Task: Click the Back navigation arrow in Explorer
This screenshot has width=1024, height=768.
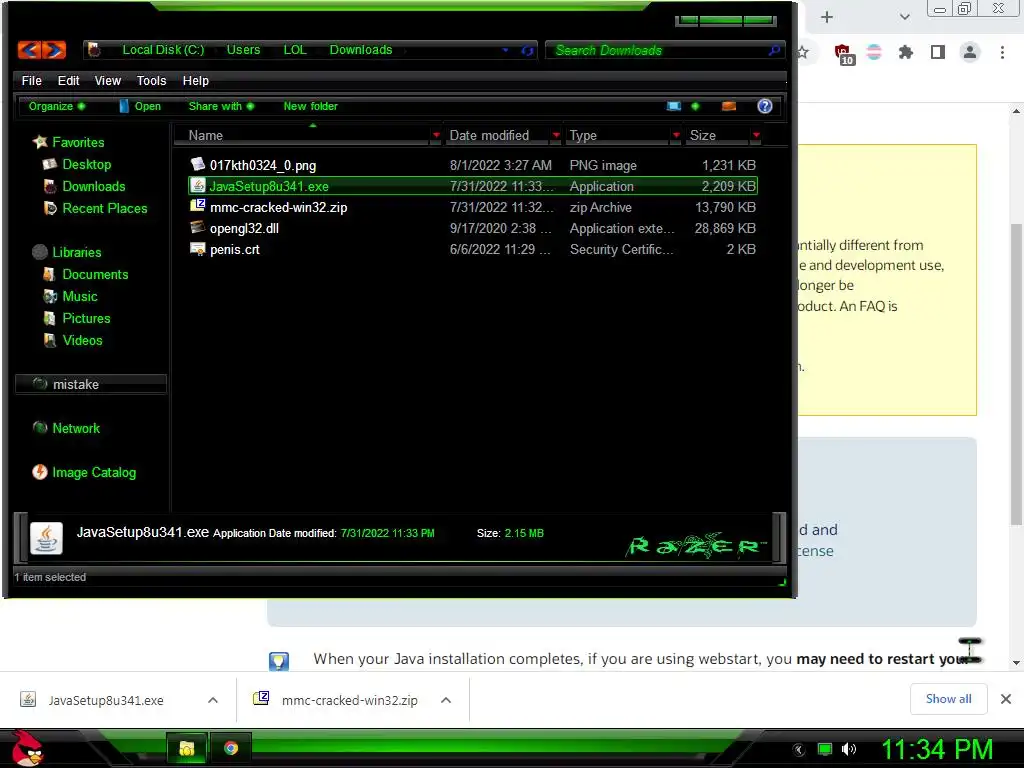Action: 29,50
